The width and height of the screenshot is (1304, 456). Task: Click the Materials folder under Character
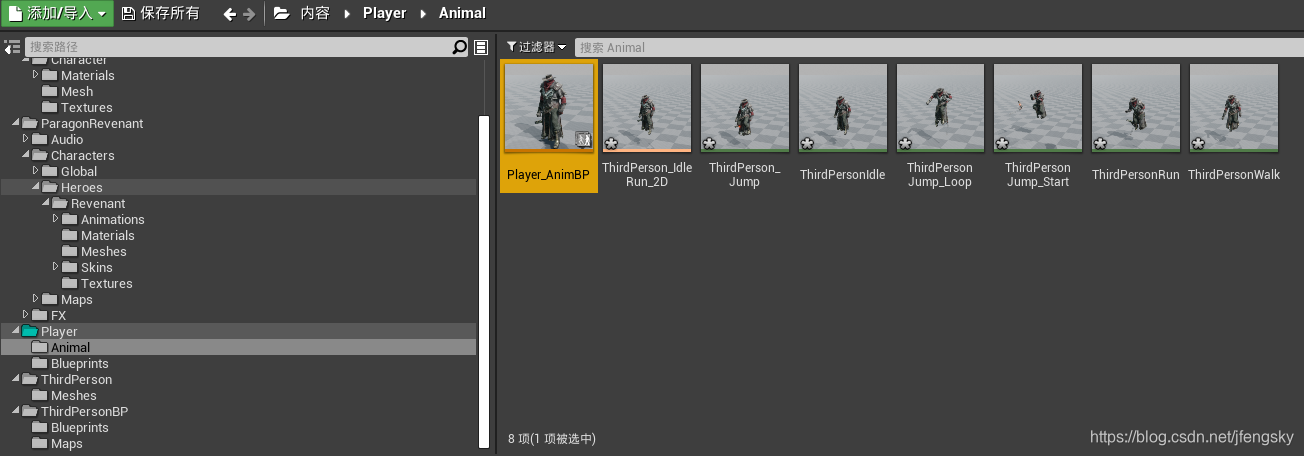click(87, 76)
